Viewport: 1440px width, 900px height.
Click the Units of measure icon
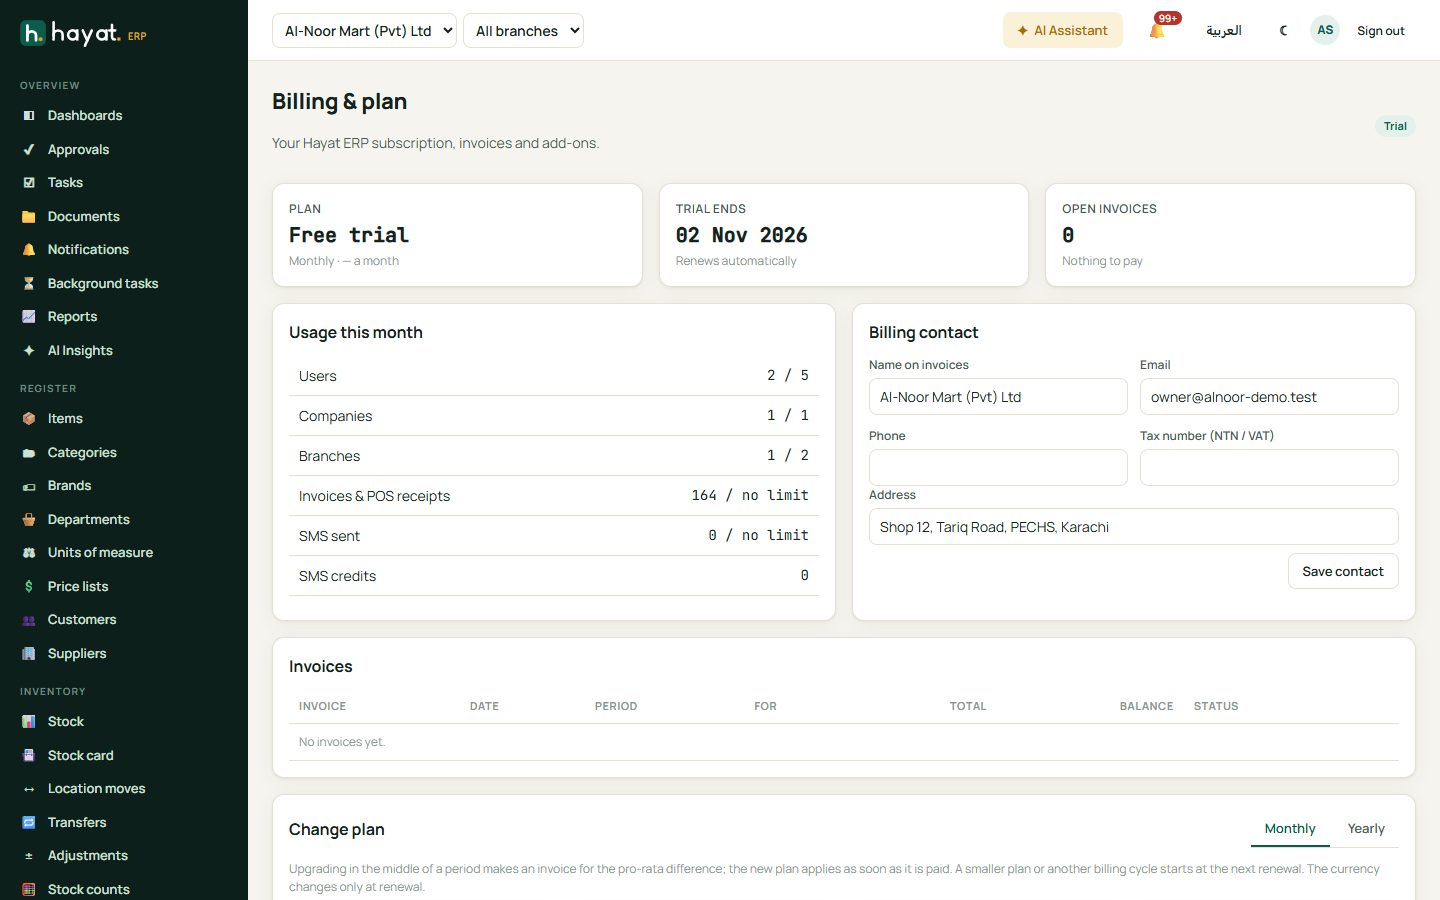(29, 553)
